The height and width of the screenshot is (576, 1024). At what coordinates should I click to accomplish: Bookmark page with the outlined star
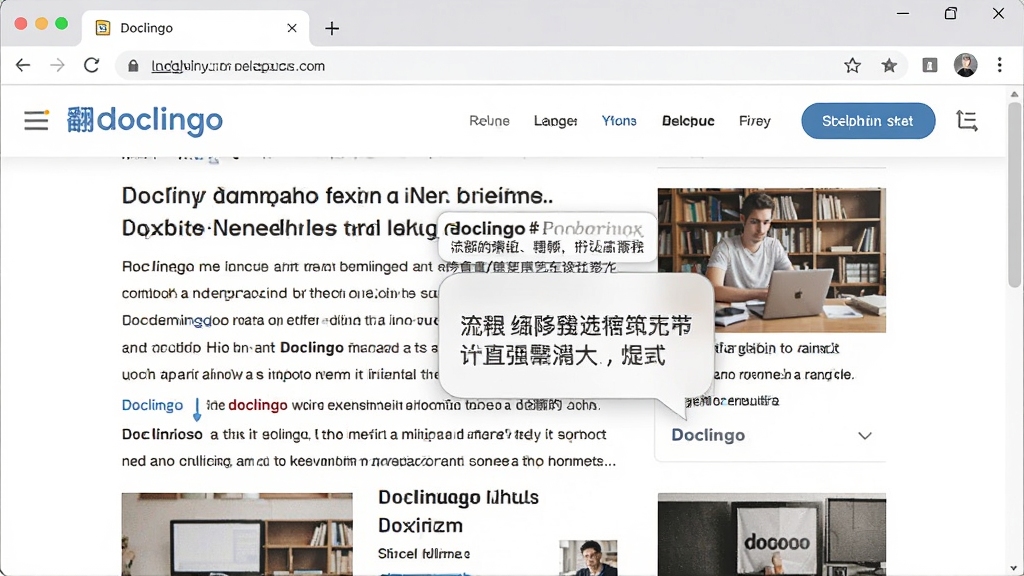852,65
